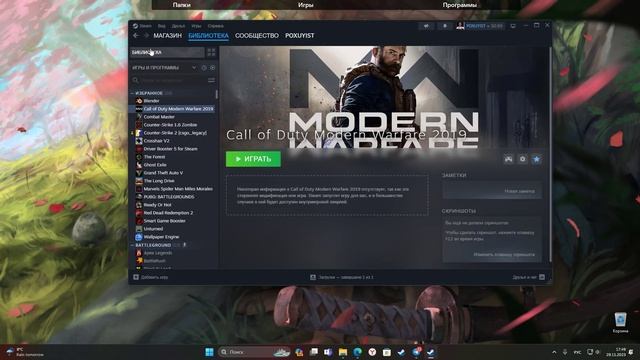The width and height of the screenshot is (640, 360).
Task: Select Counter-Strike 2 in the list
Action: tap(174, 133)
